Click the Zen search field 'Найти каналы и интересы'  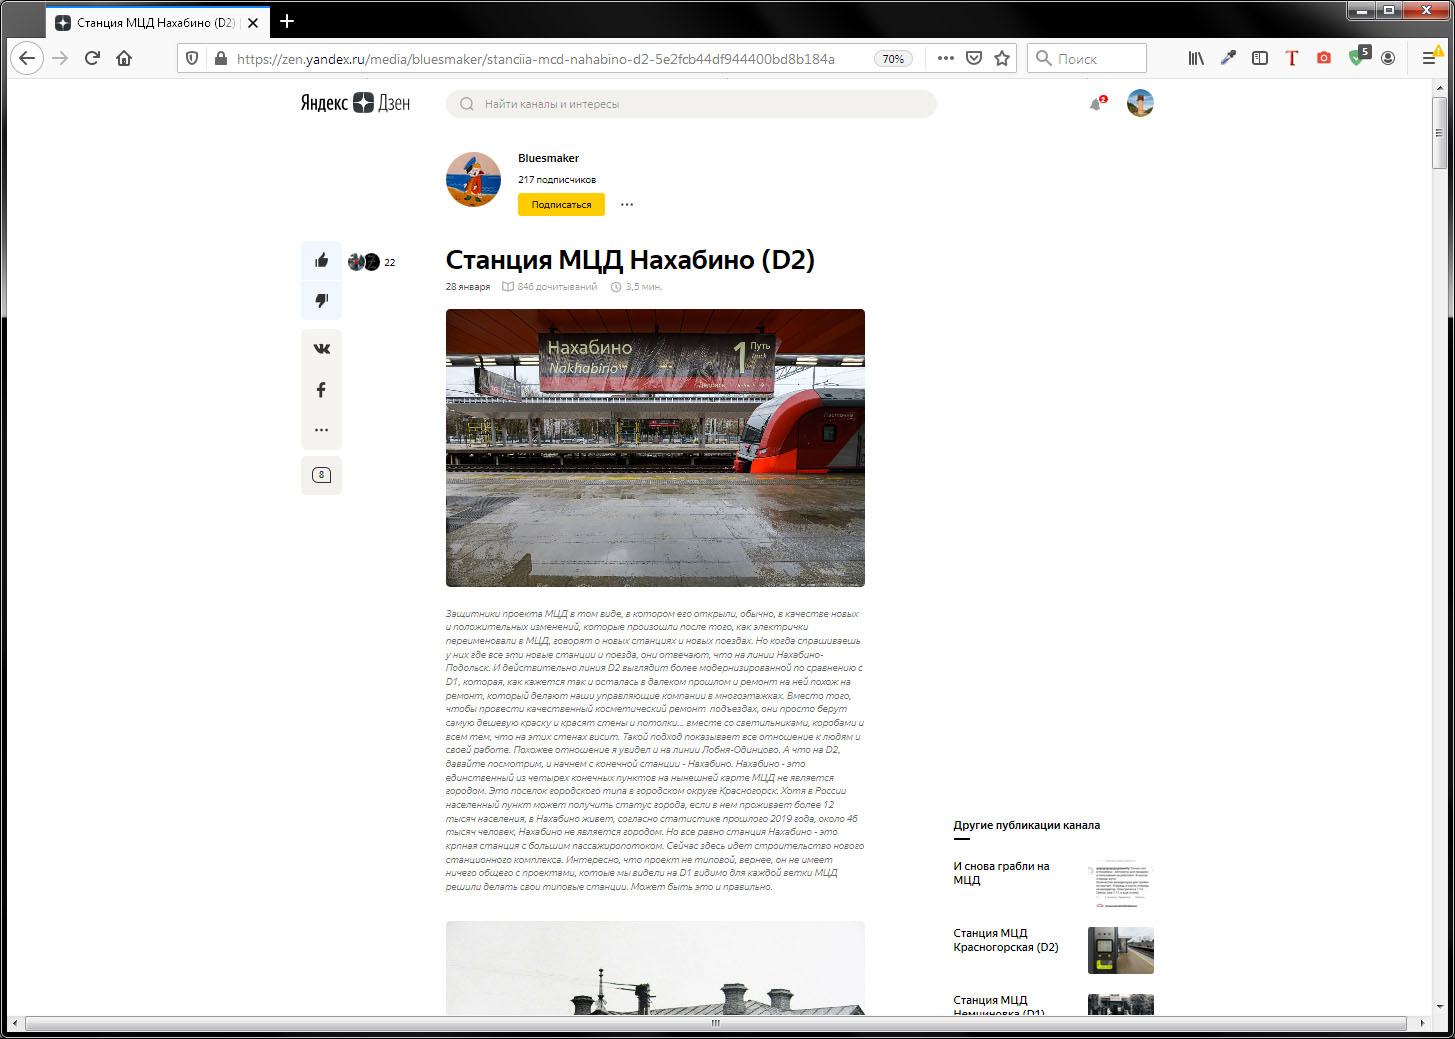tap(691, 104)
